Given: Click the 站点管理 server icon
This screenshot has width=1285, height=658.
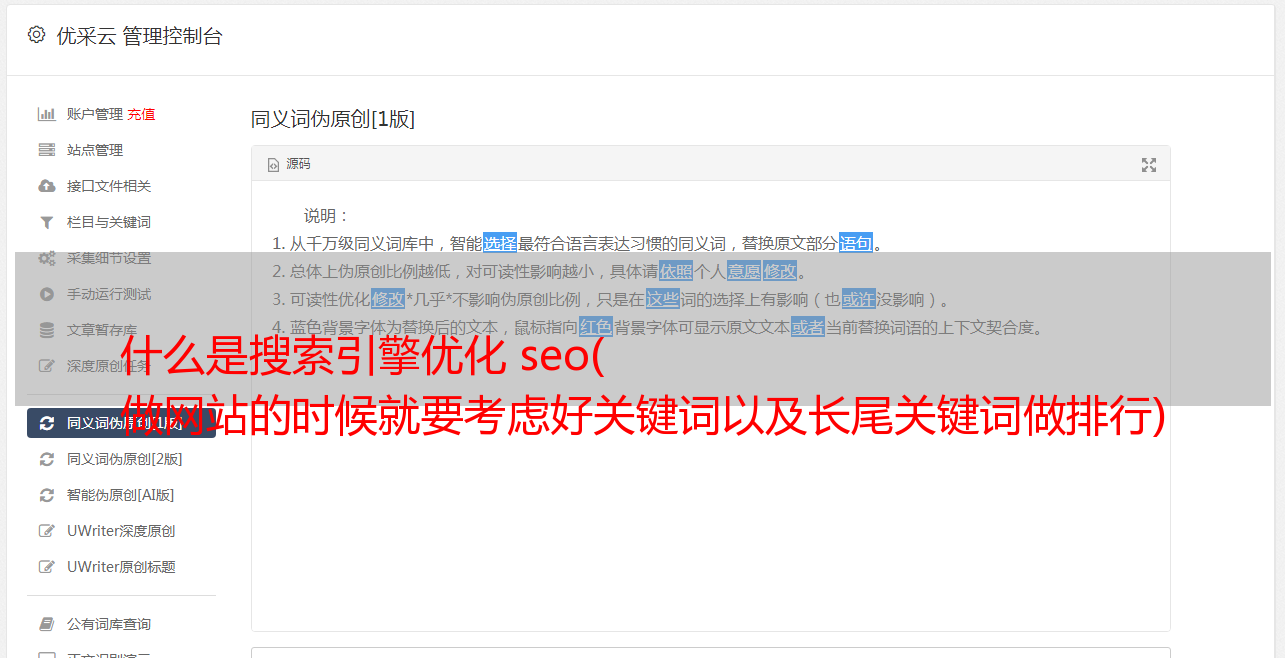Looking at the screenshot, I should [x=47, y=150].
